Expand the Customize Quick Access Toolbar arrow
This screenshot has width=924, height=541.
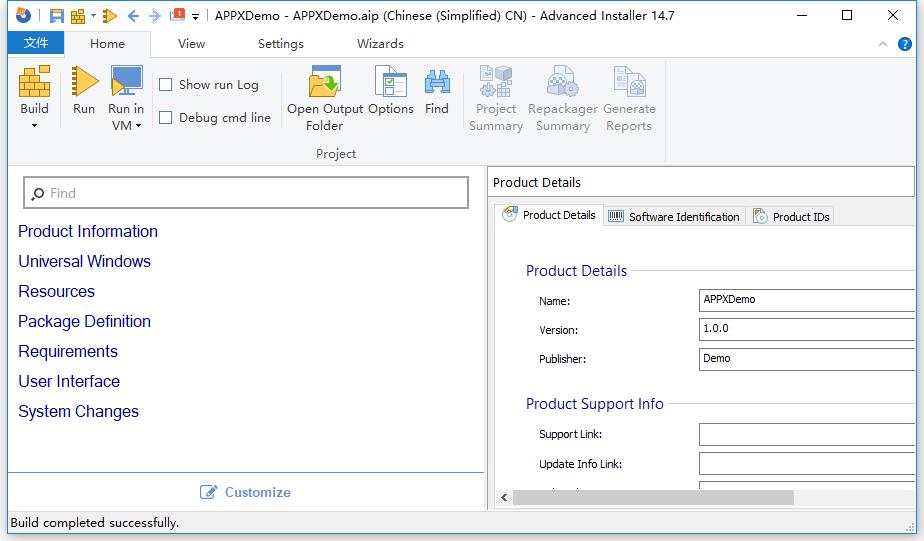[195, 17]
